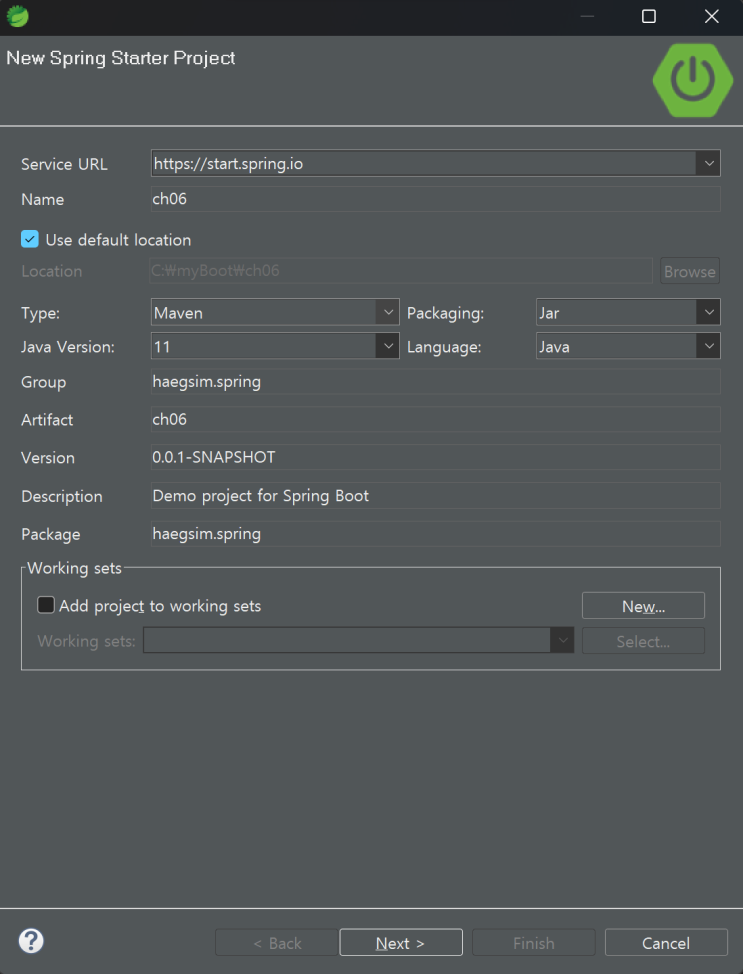Click the 'Artifact' label
743x974 pixels.
coord(47,420)
